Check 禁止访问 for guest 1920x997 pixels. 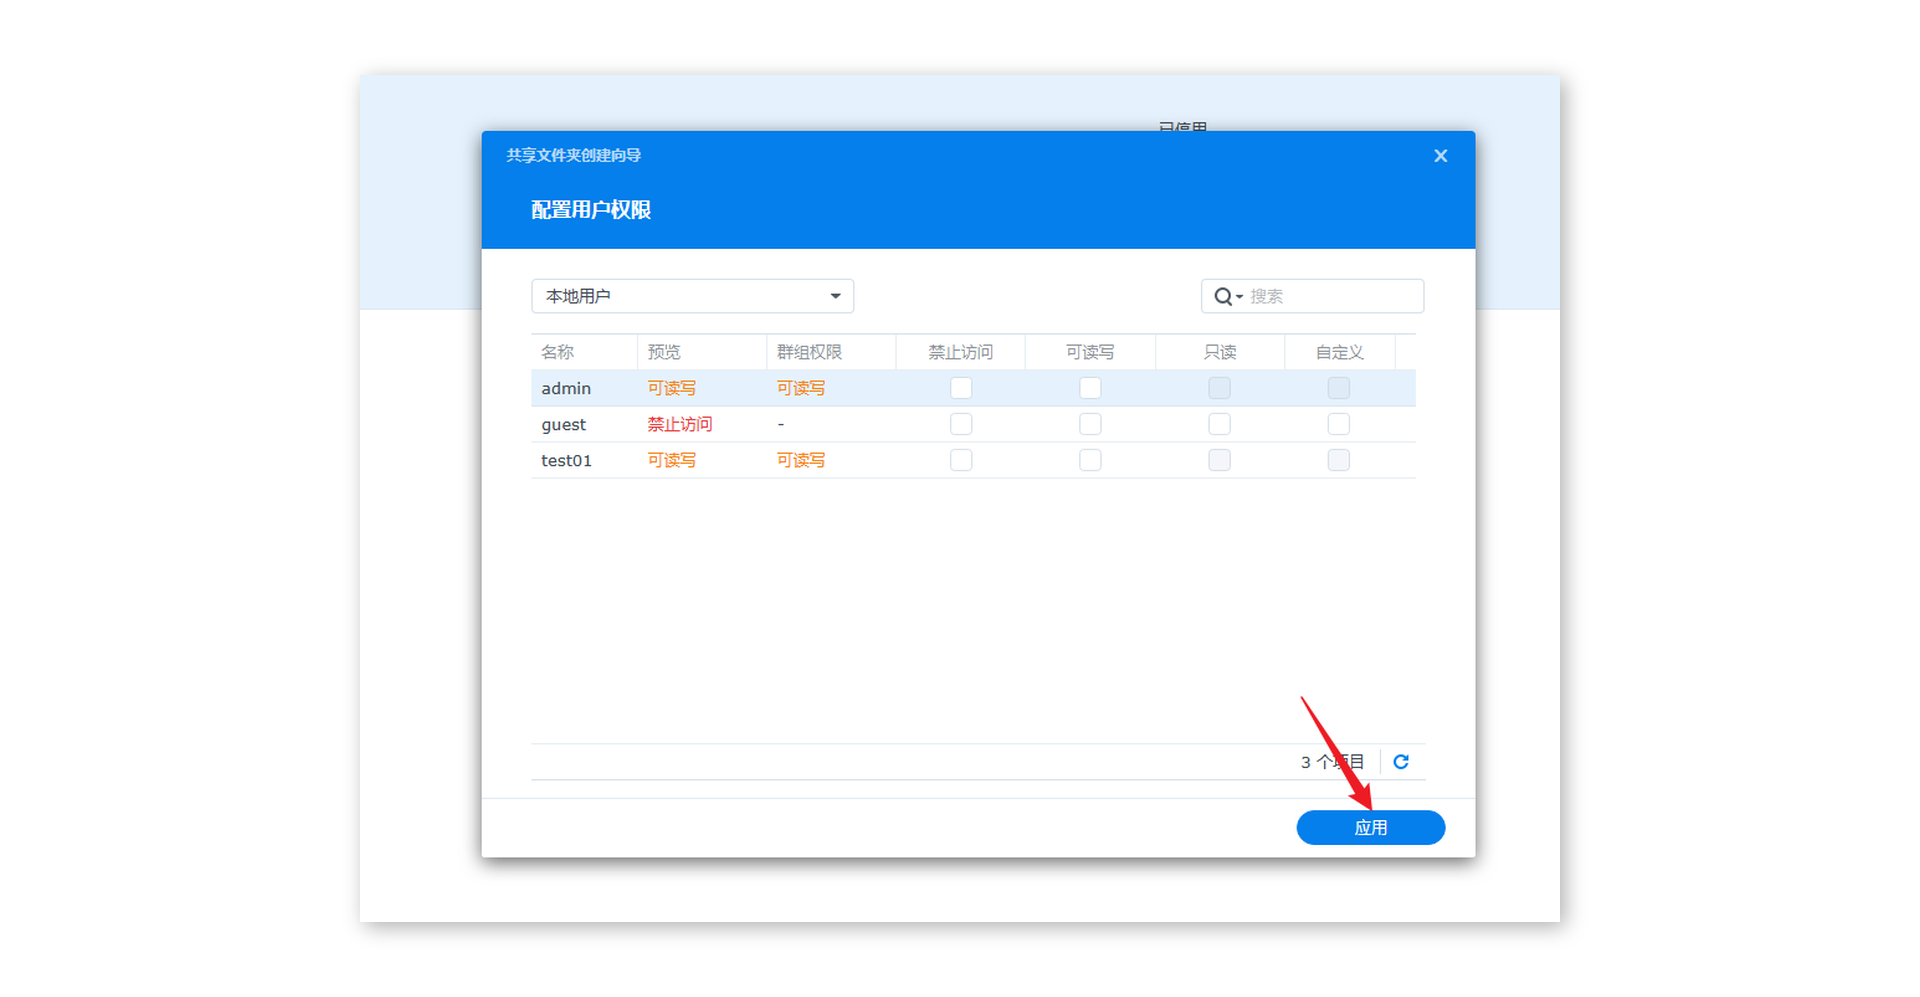click(x=961, y=424)
